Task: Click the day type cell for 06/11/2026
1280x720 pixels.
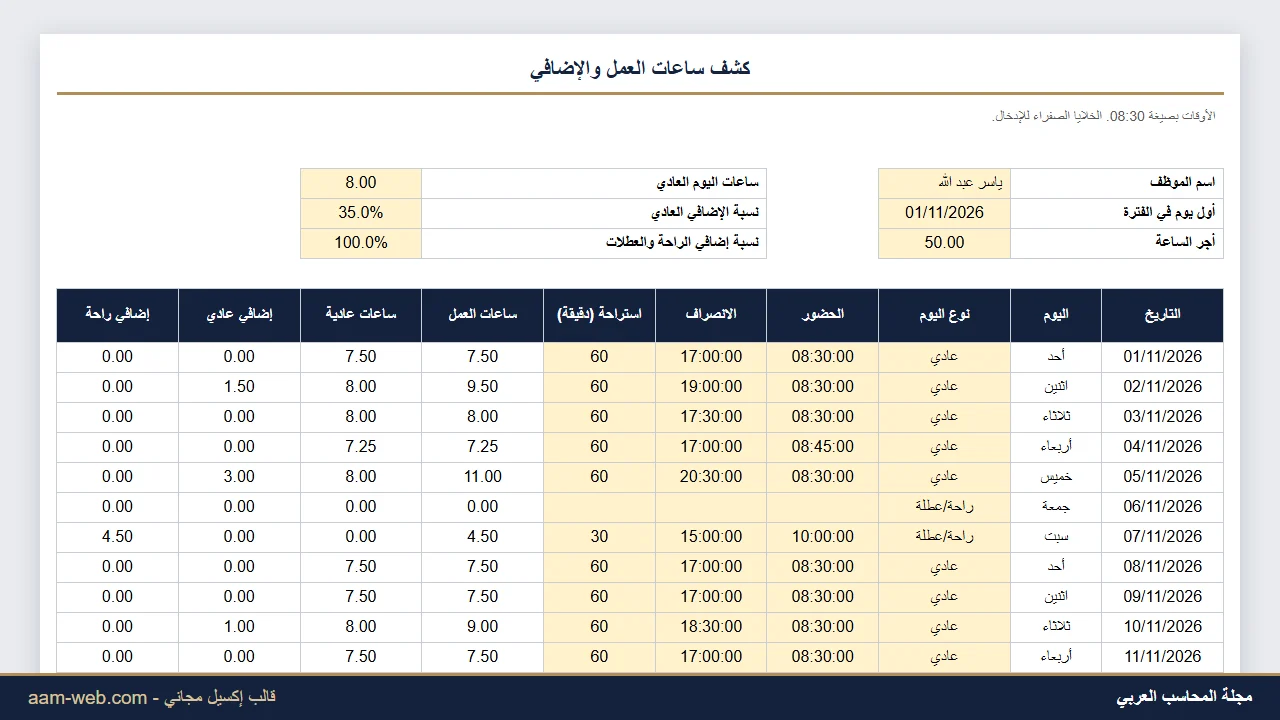Action: [945, 507]
